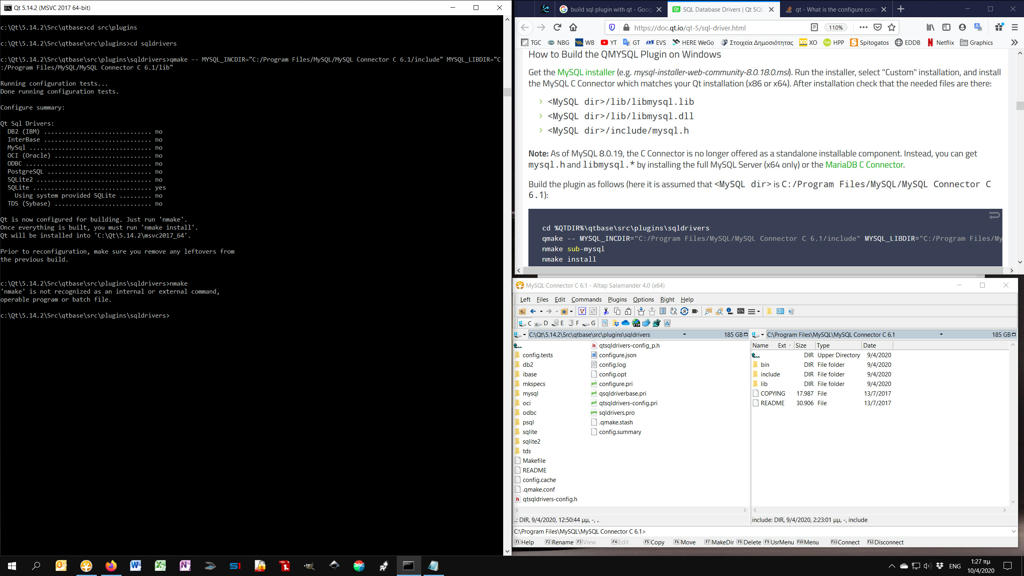This screenshot has width=1024, height=576.
Task: Go back in Salamander toolbar
Action: pos(534,312)
